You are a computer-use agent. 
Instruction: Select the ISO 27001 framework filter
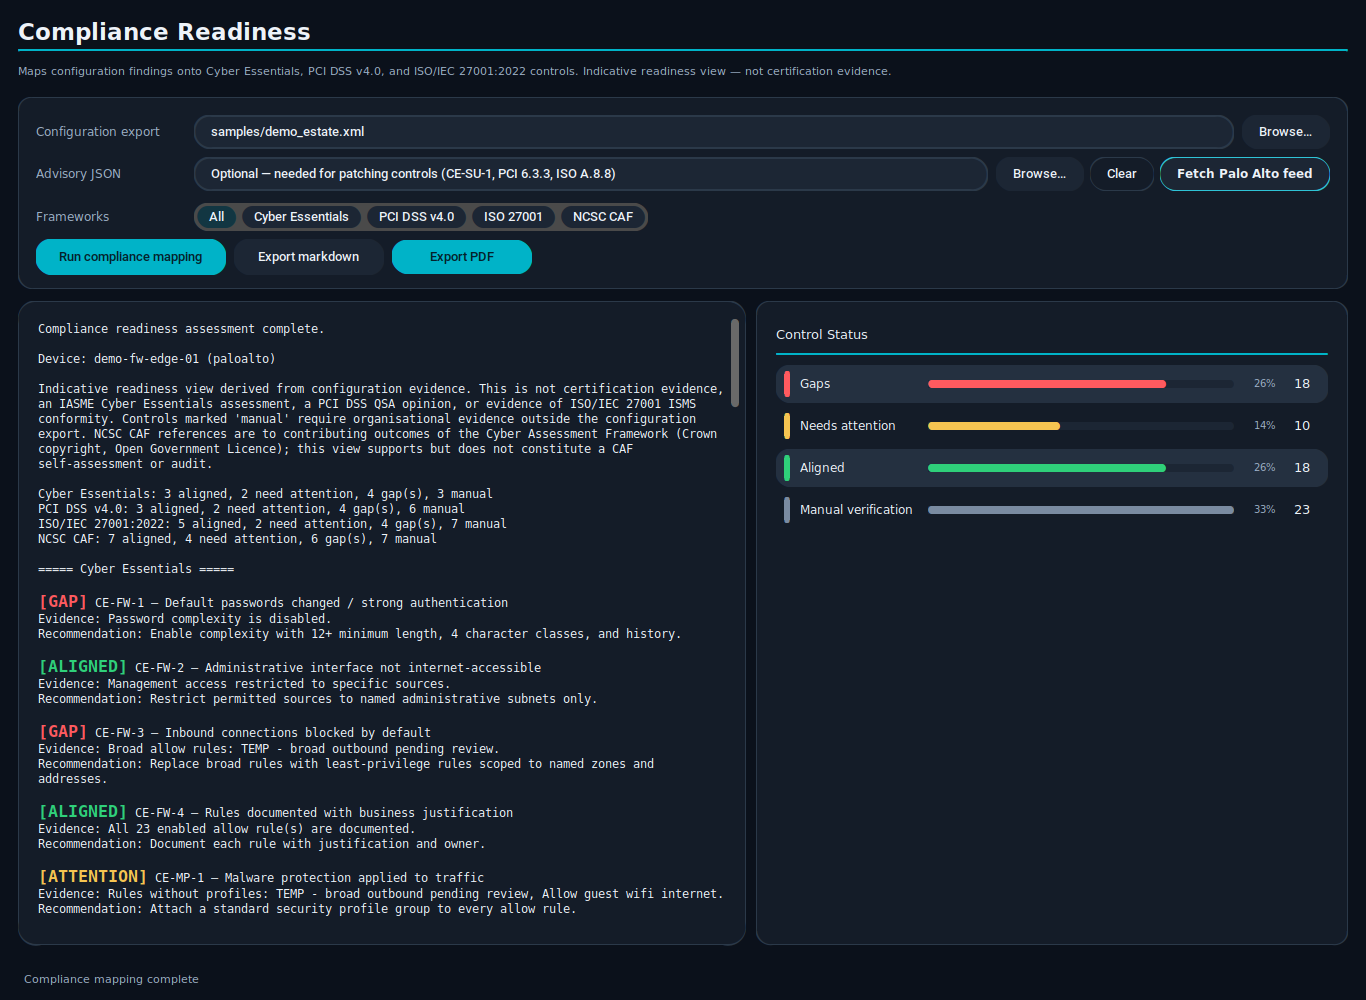(x=513, y=217)
